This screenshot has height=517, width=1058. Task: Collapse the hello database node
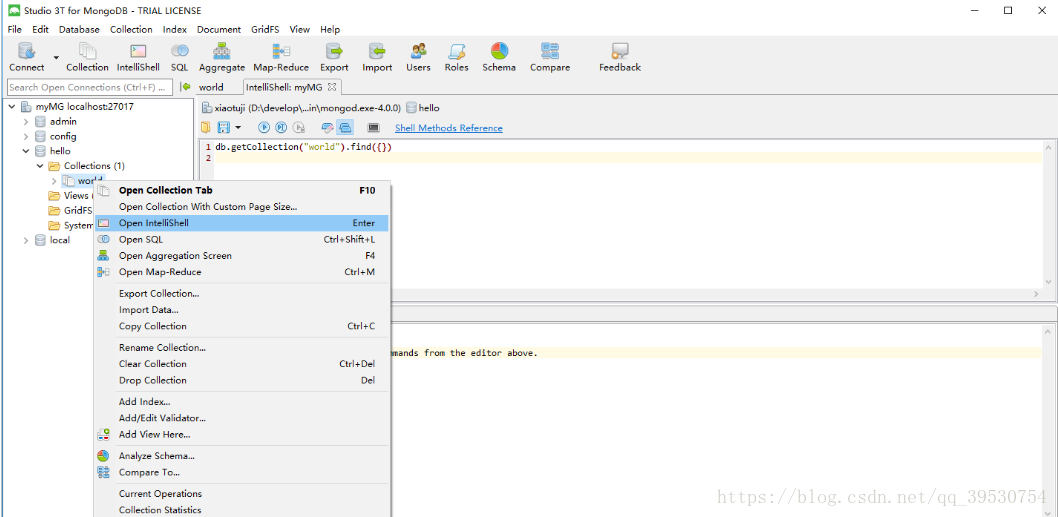(x=26, y=151)
